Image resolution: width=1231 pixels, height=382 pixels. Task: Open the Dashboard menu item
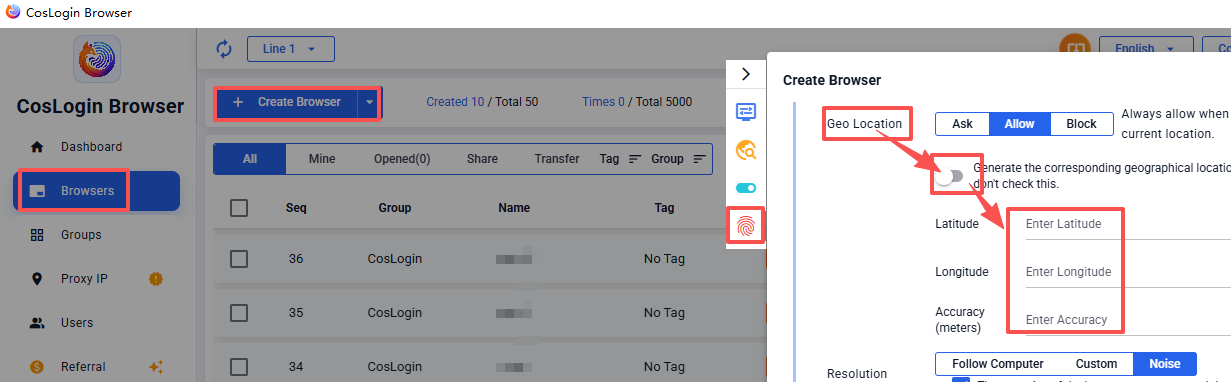coord(96,147)
